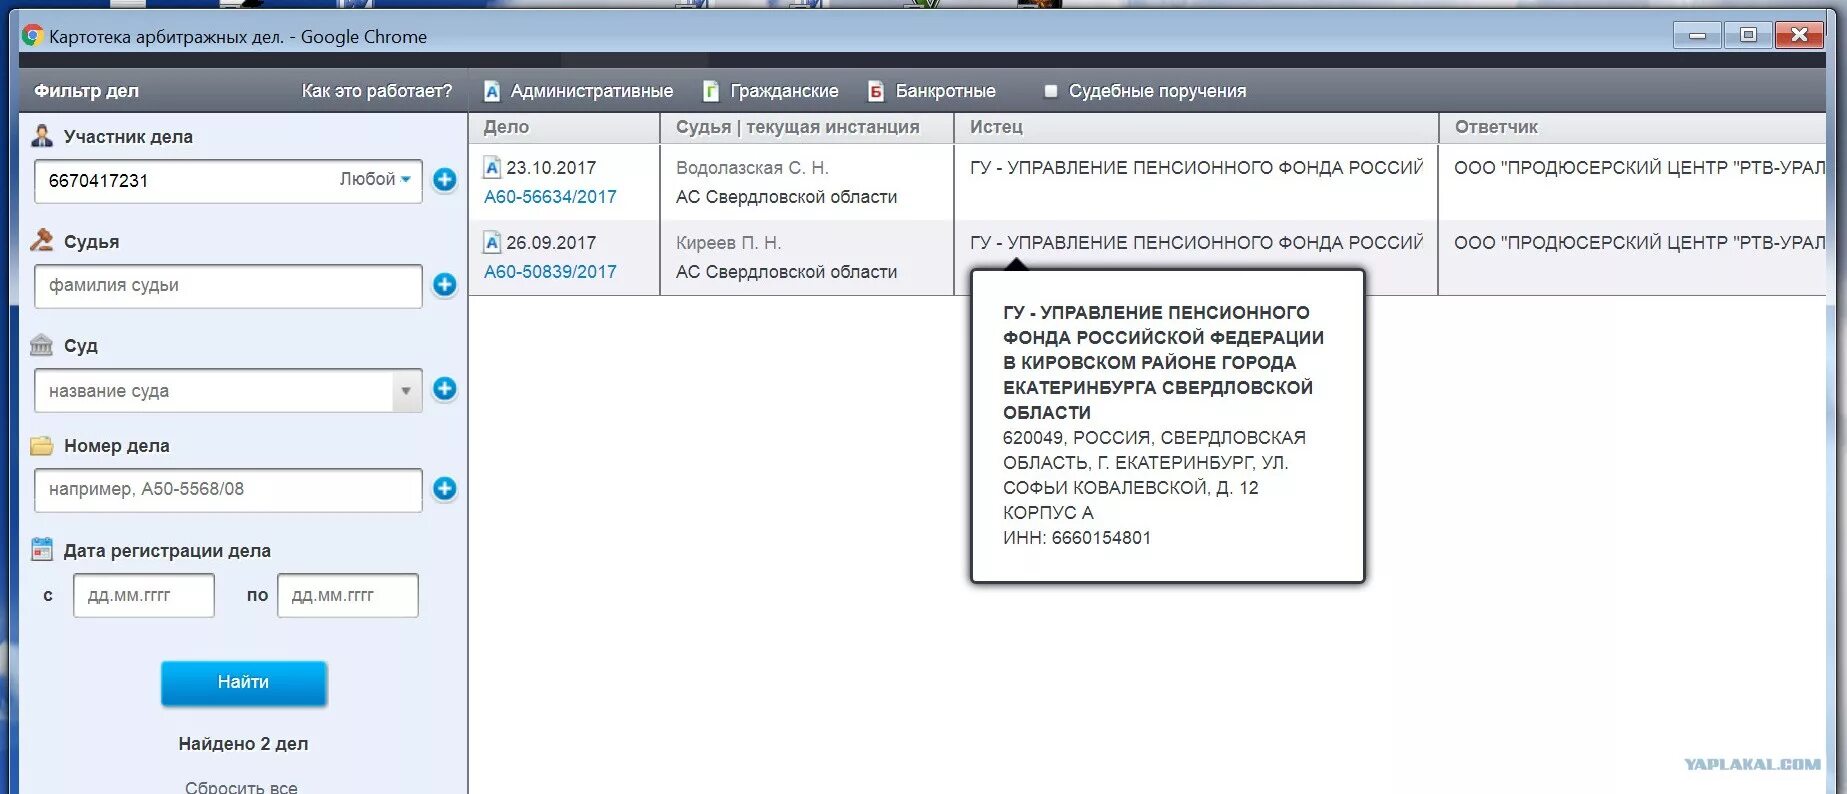
Task: Close the Chrome window
Action: tap(1800, 35)
